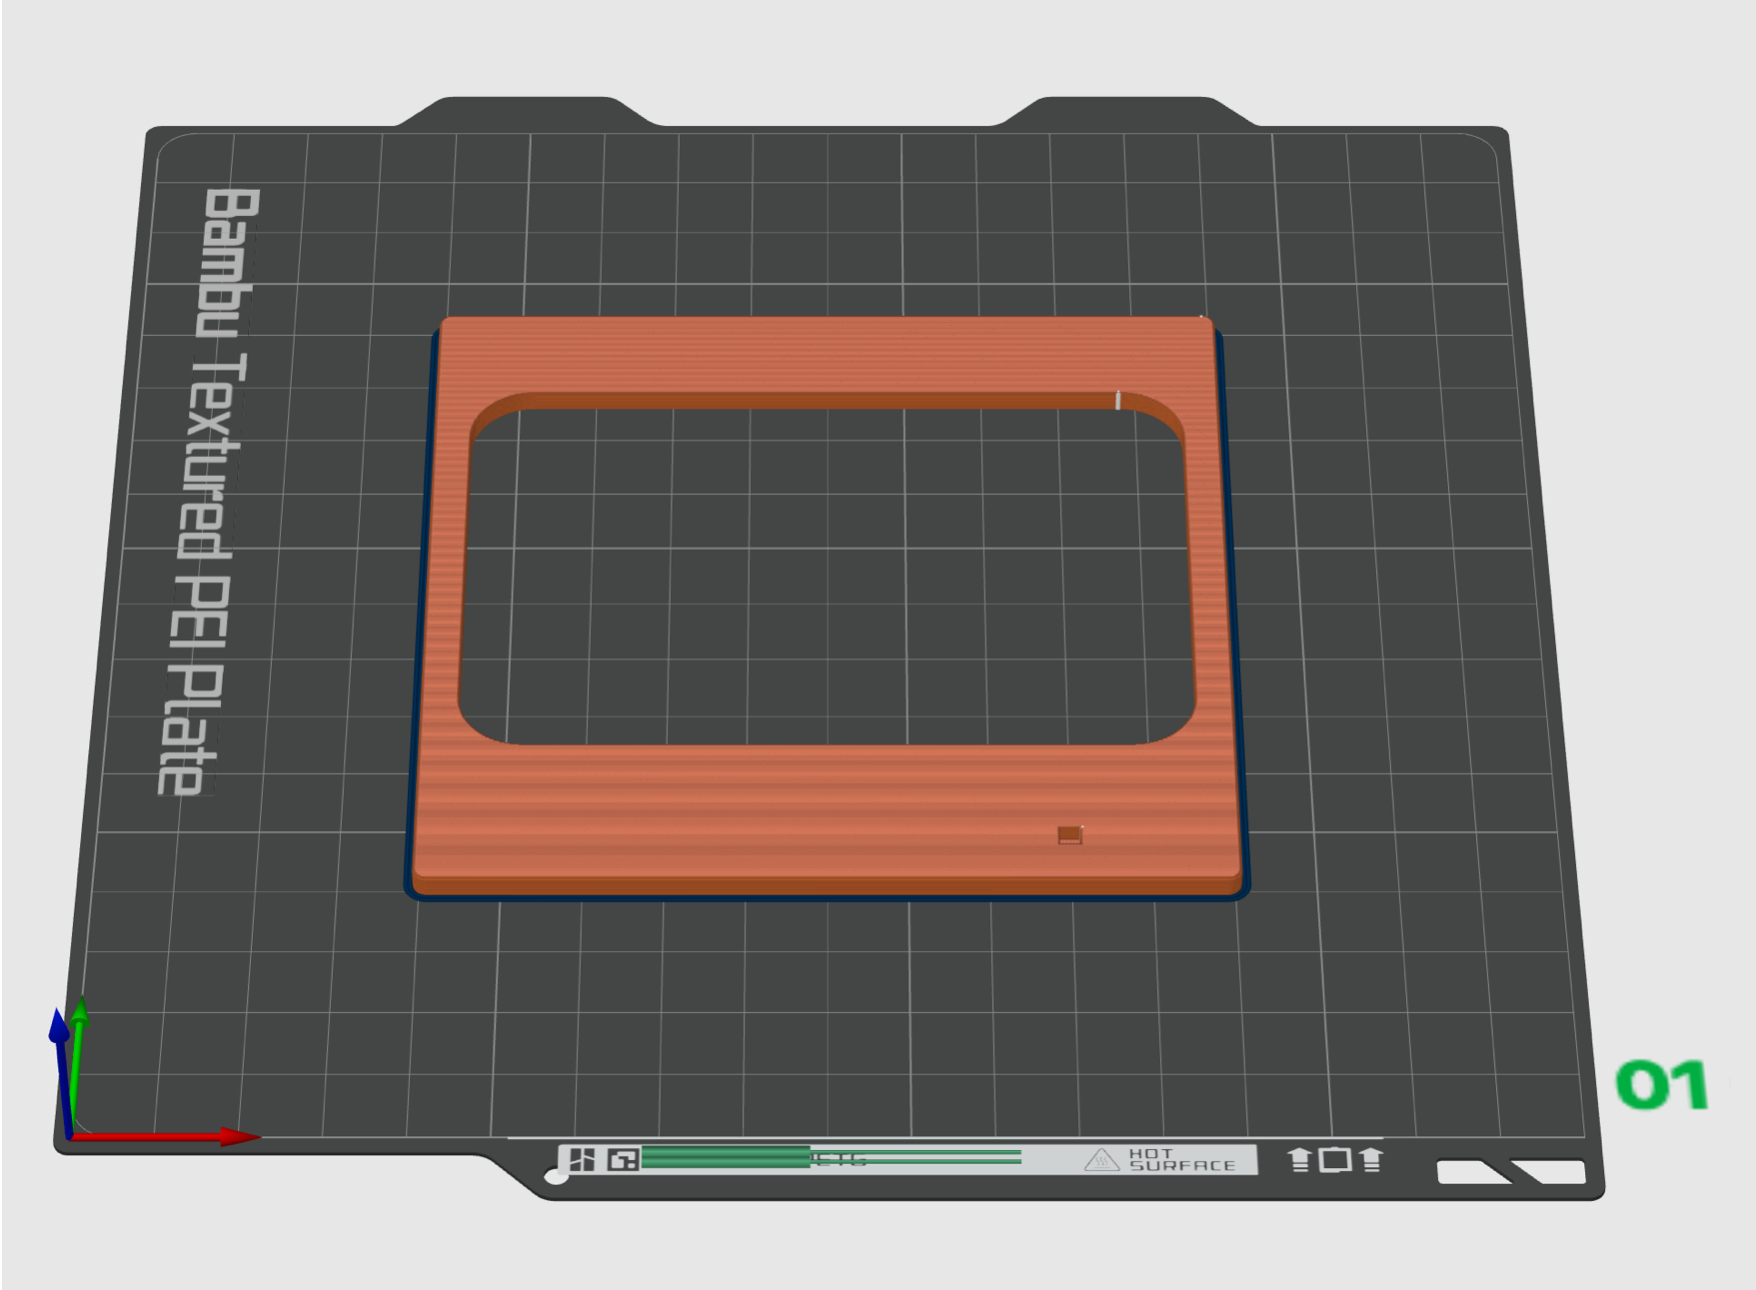
Task: Click the square icon between the two arrows
Action: pos(1334,1160)
